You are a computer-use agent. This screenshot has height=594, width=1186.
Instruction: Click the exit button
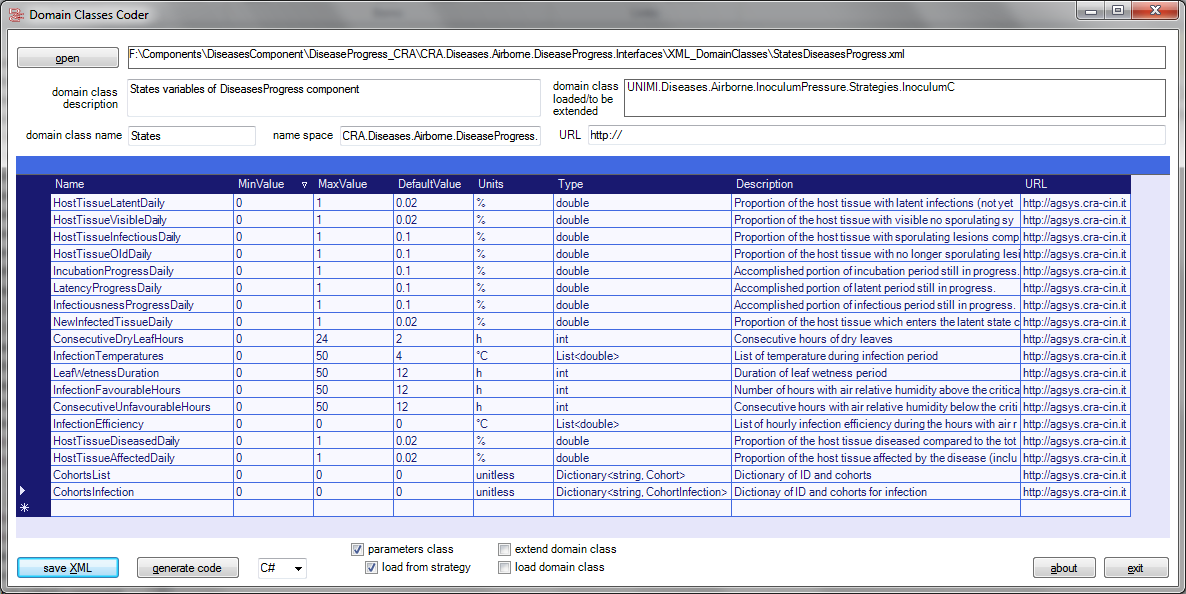point(1135,568)
